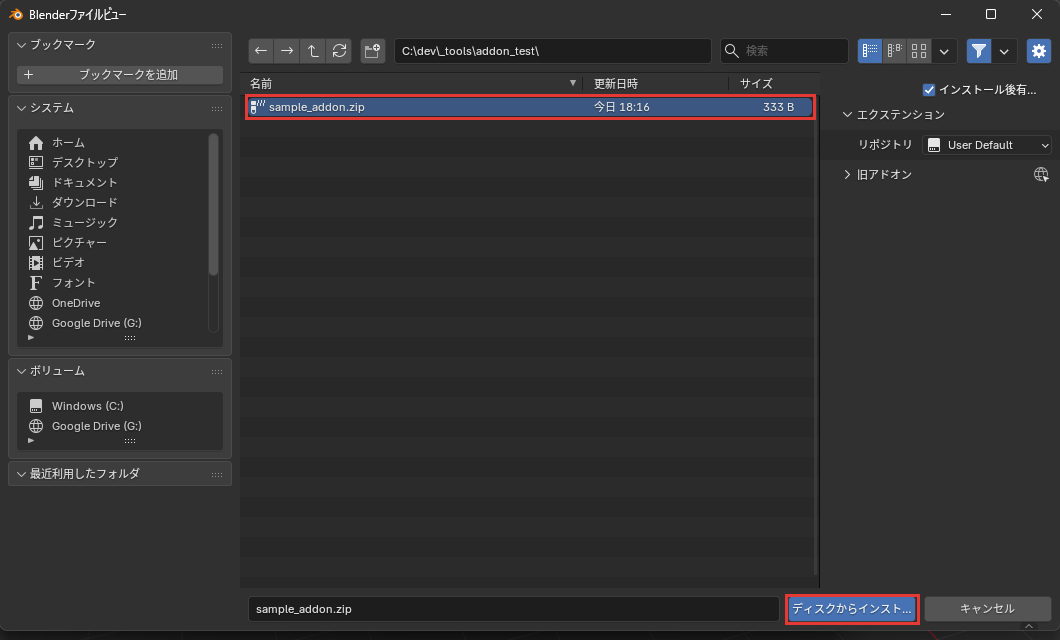
Task: Click ブックマークを追加 button
Action: [120, 74]
